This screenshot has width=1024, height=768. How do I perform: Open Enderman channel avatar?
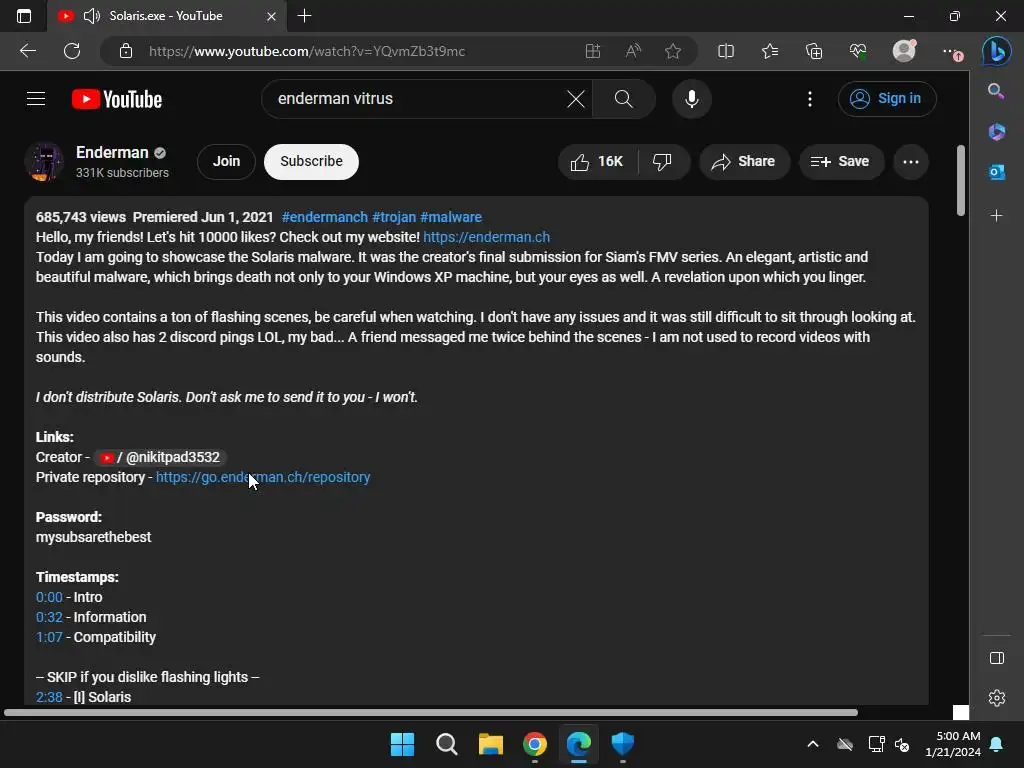tap(44, 161)
